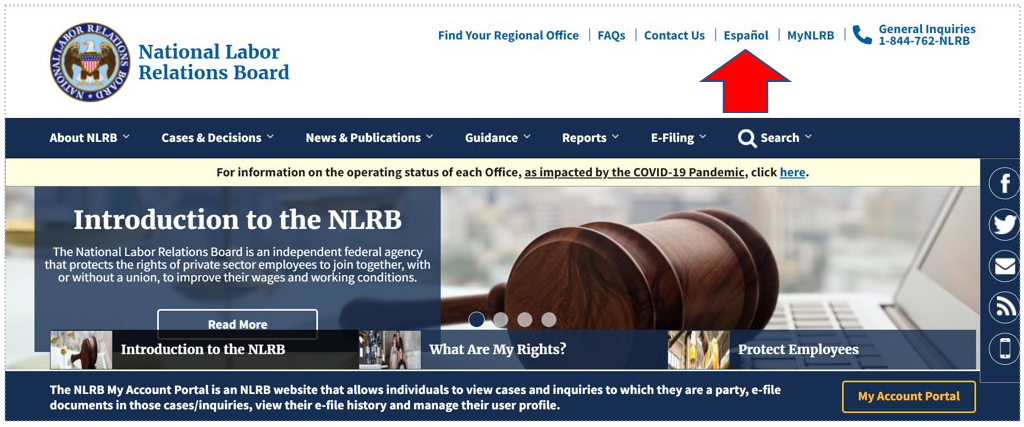Click the email envelope icon
The height and width of the screenshot is (427, 1024).
click(x=1004, y=266)
